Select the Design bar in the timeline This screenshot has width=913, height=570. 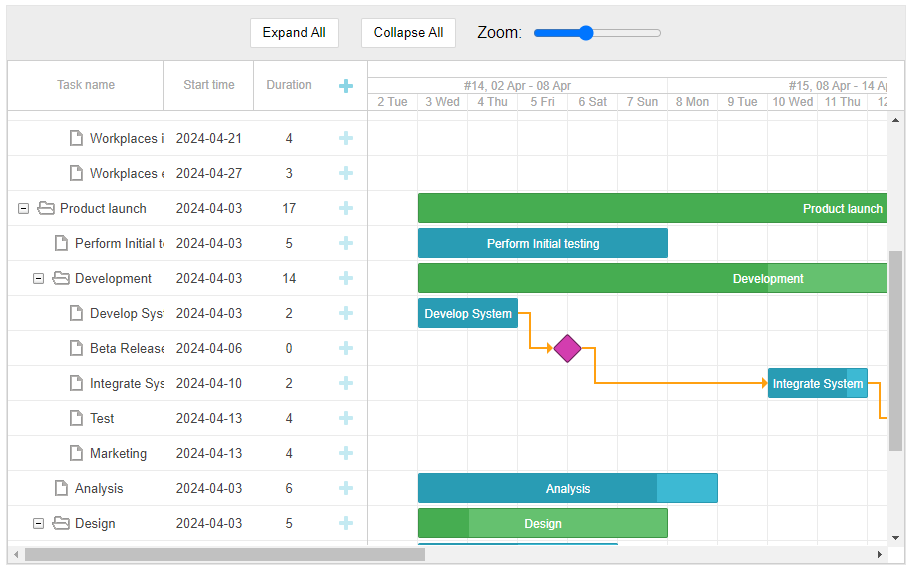[x=543, y=523]
